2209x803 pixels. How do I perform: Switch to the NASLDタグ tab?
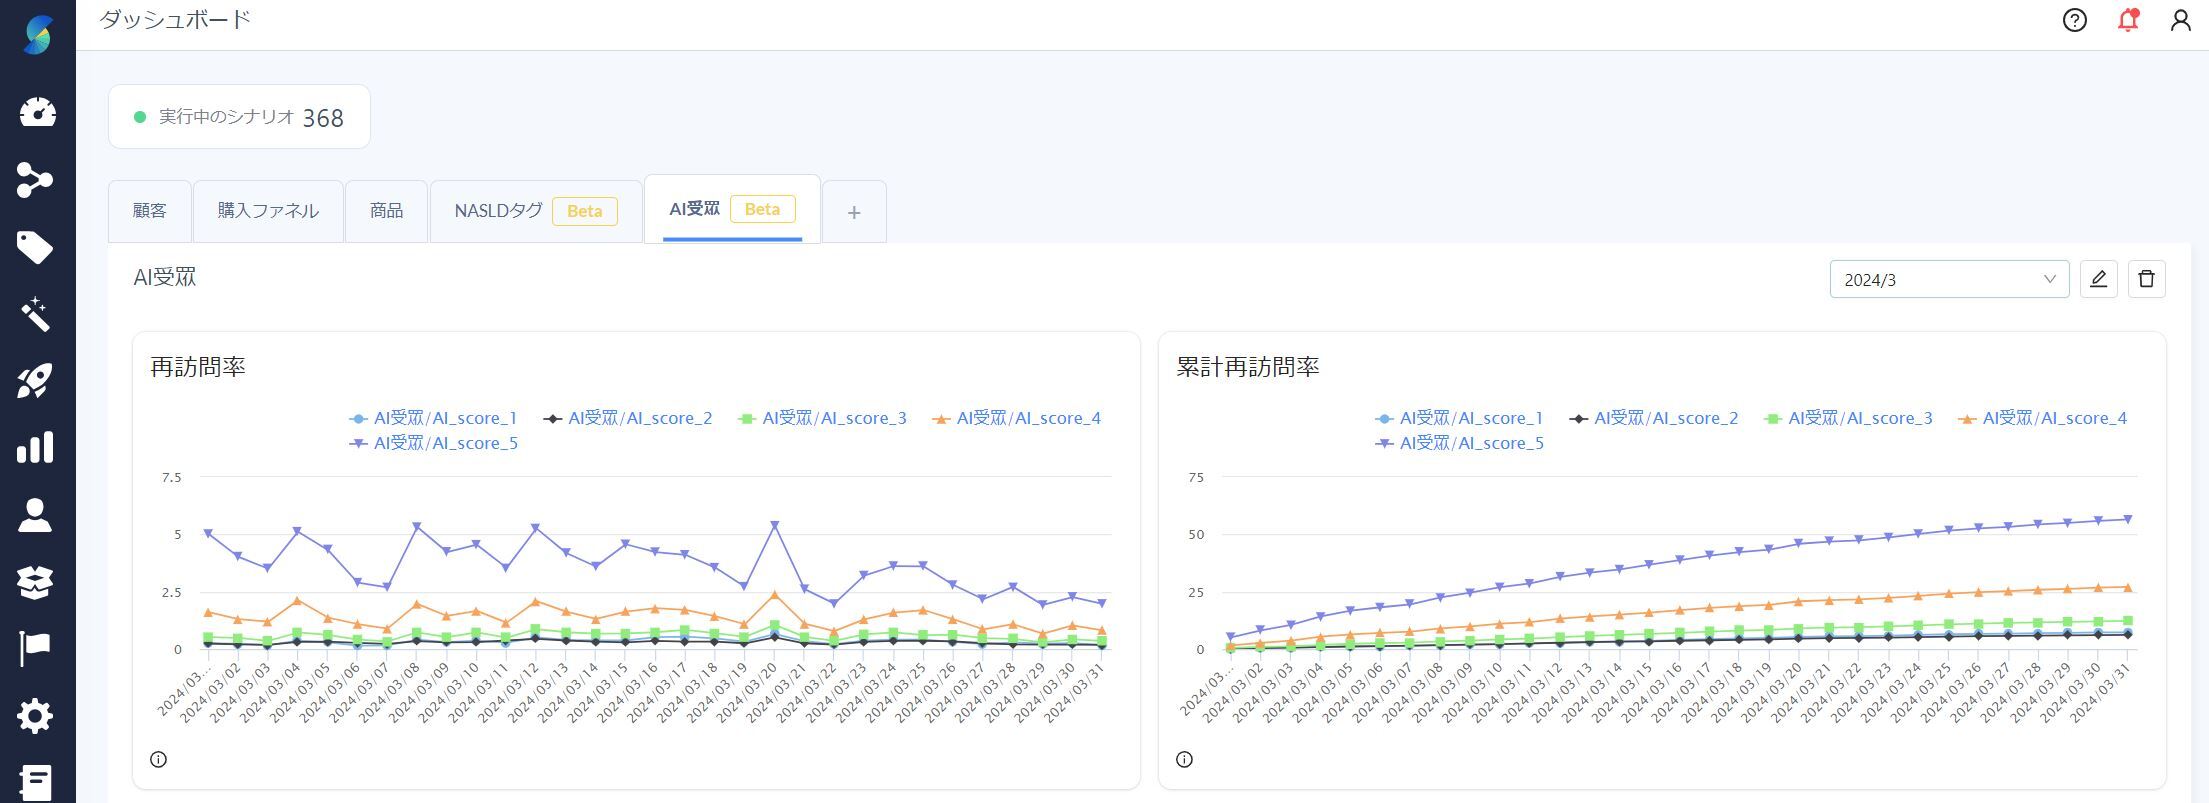(499, 211)
